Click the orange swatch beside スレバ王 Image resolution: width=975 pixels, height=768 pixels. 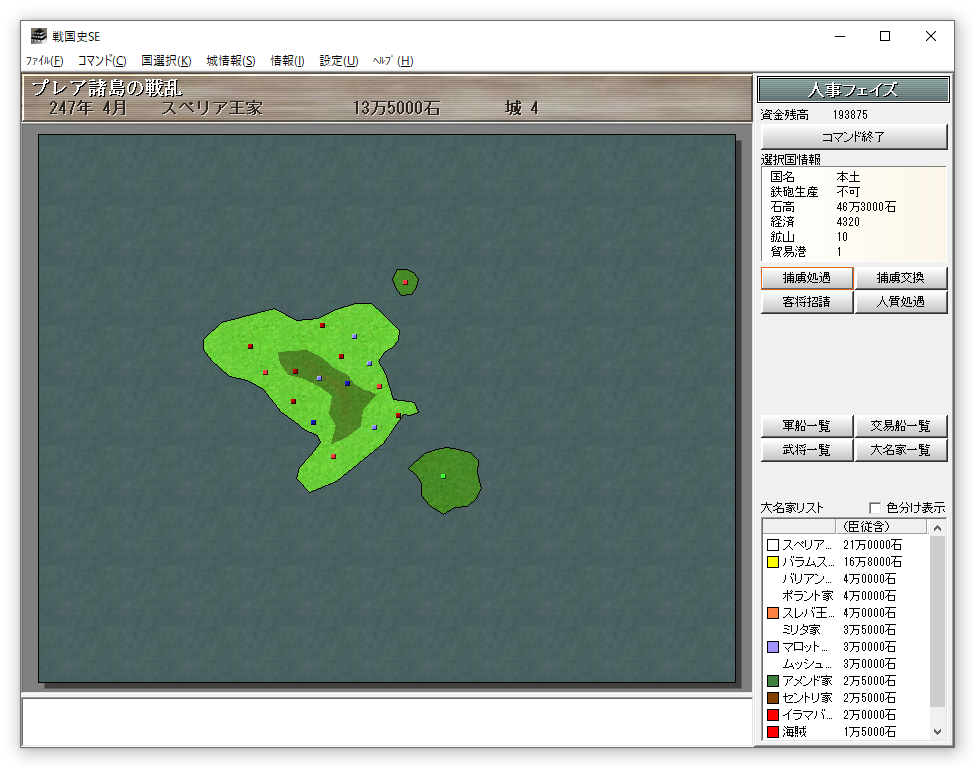(772, 613)
